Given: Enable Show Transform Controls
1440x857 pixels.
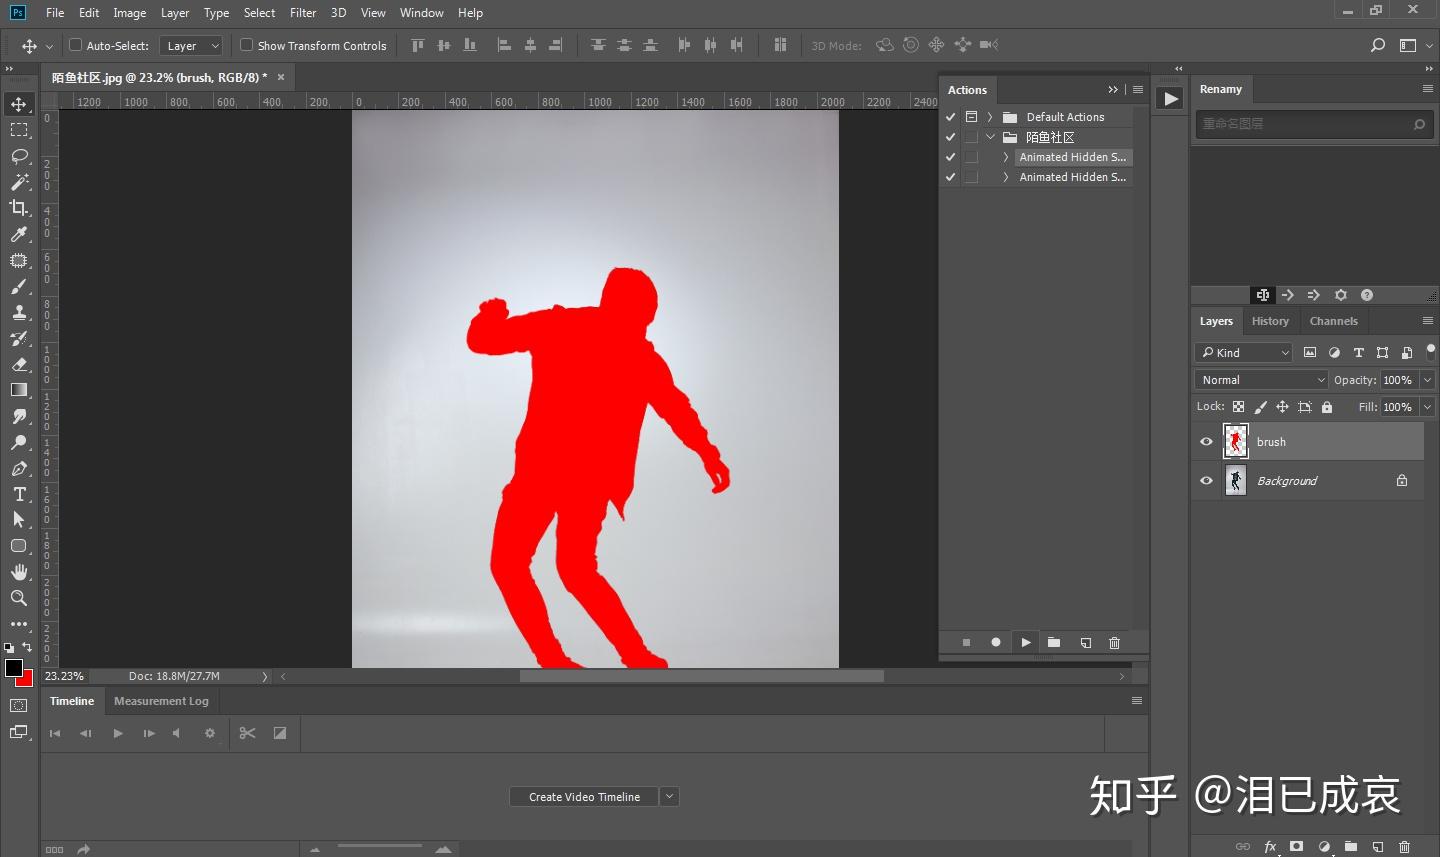Looking at the screenshot, I should [245, 45].
